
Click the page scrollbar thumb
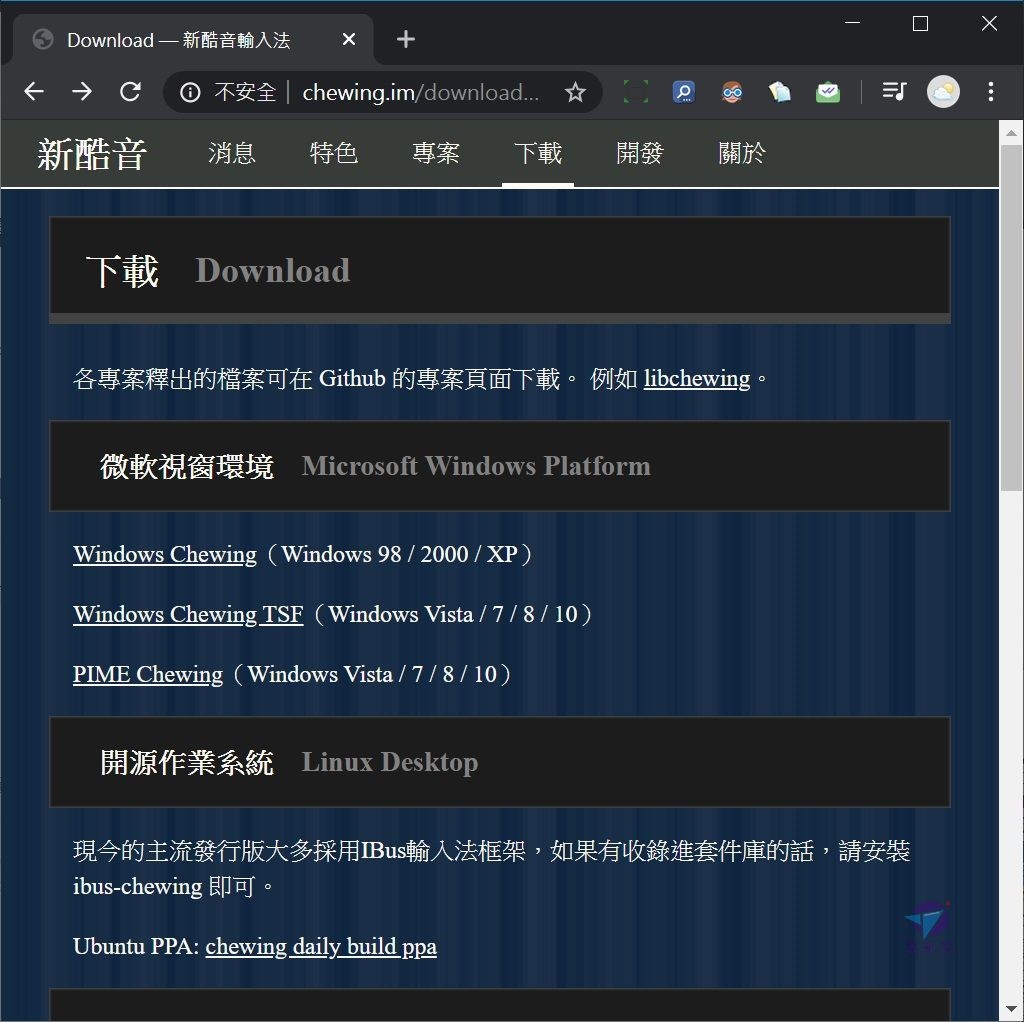point(1012,317)
